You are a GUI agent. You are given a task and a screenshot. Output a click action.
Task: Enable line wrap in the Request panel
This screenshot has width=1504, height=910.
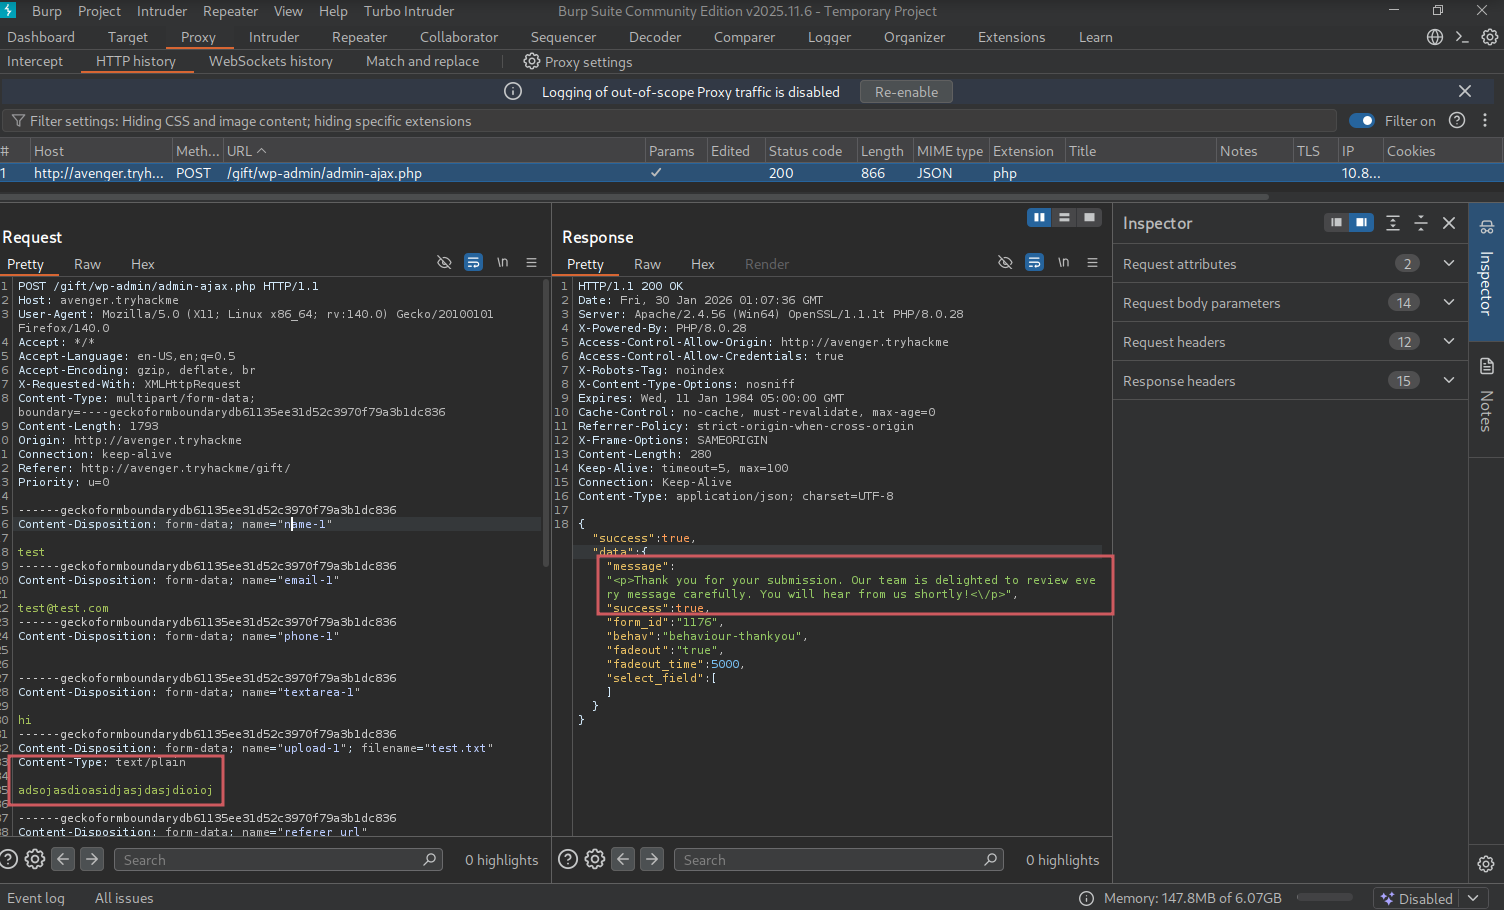473,263
